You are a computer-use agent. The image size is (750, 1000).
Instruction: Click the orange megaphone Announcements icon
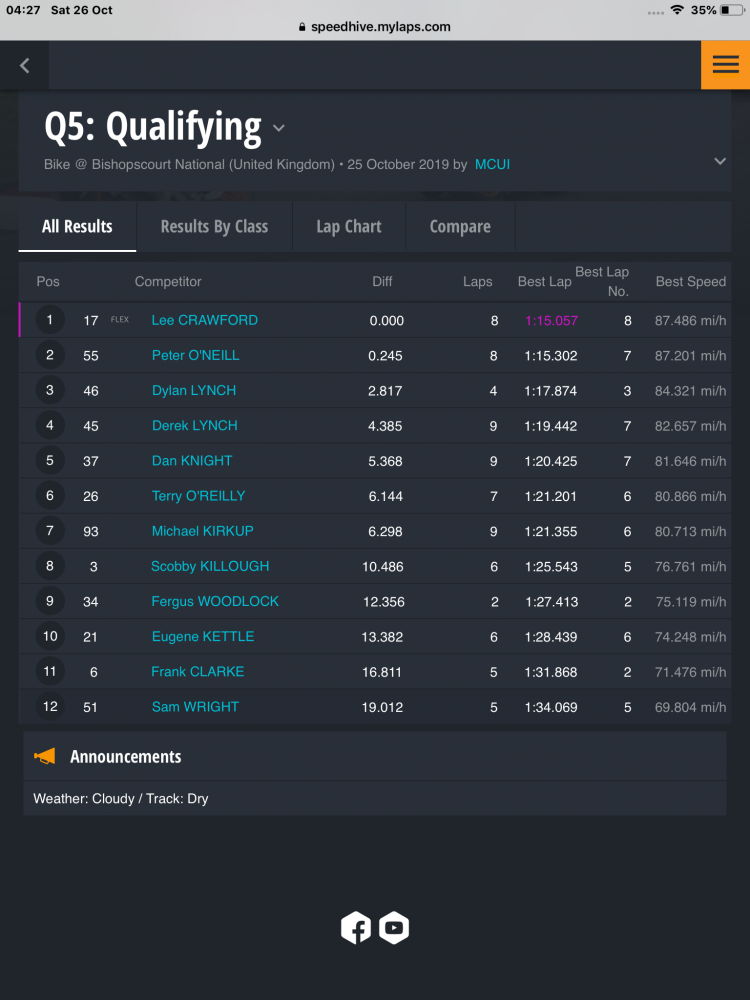[x=45, y=756]
